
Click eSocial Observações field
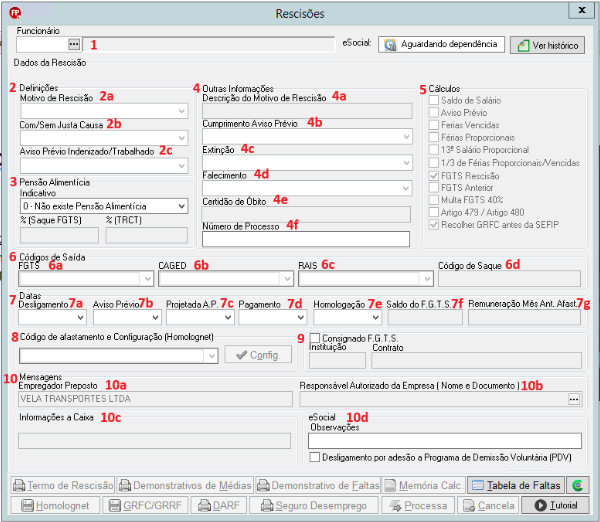445,441
